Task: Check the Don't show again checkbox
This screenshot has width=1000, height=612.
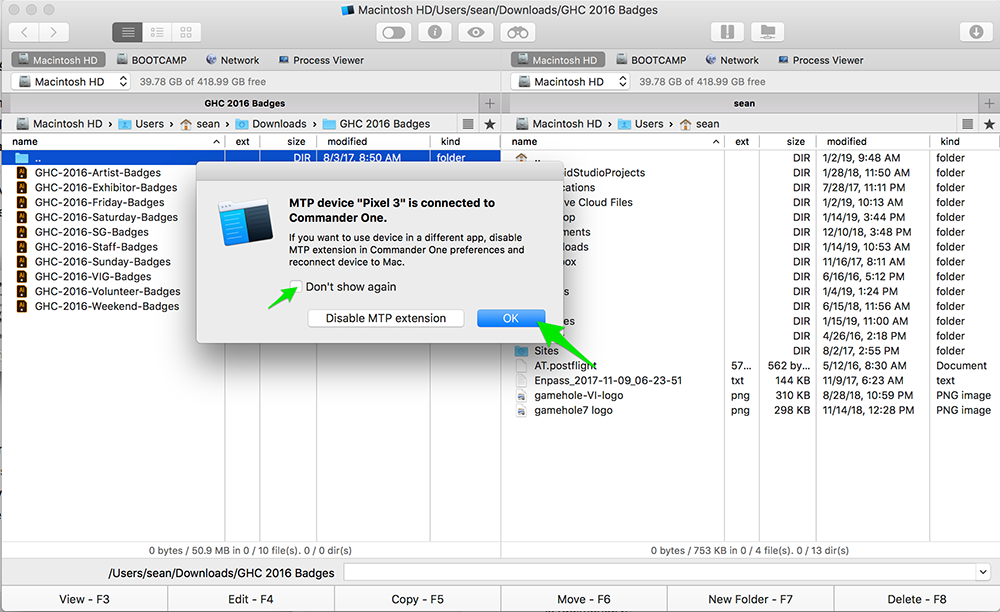Action: [296, 287]
